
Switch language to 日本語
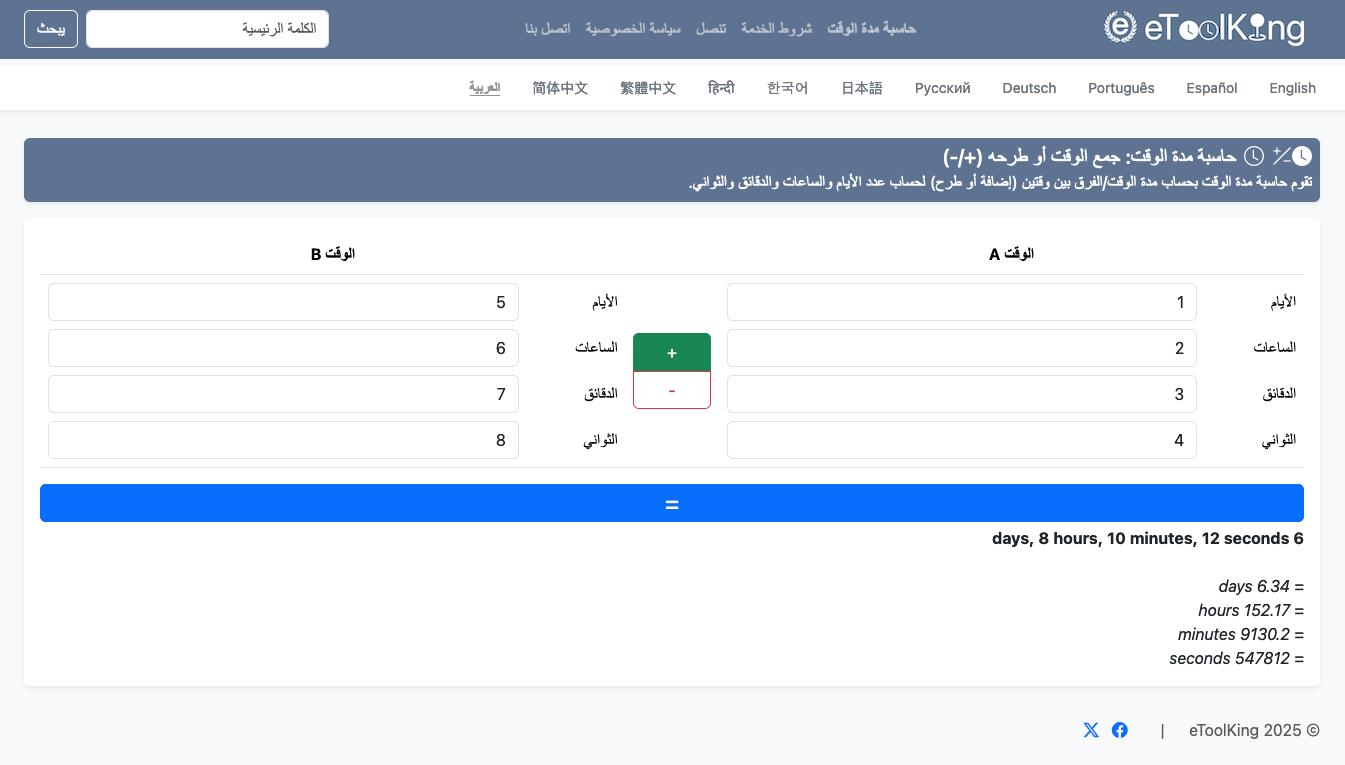point(861,88)
